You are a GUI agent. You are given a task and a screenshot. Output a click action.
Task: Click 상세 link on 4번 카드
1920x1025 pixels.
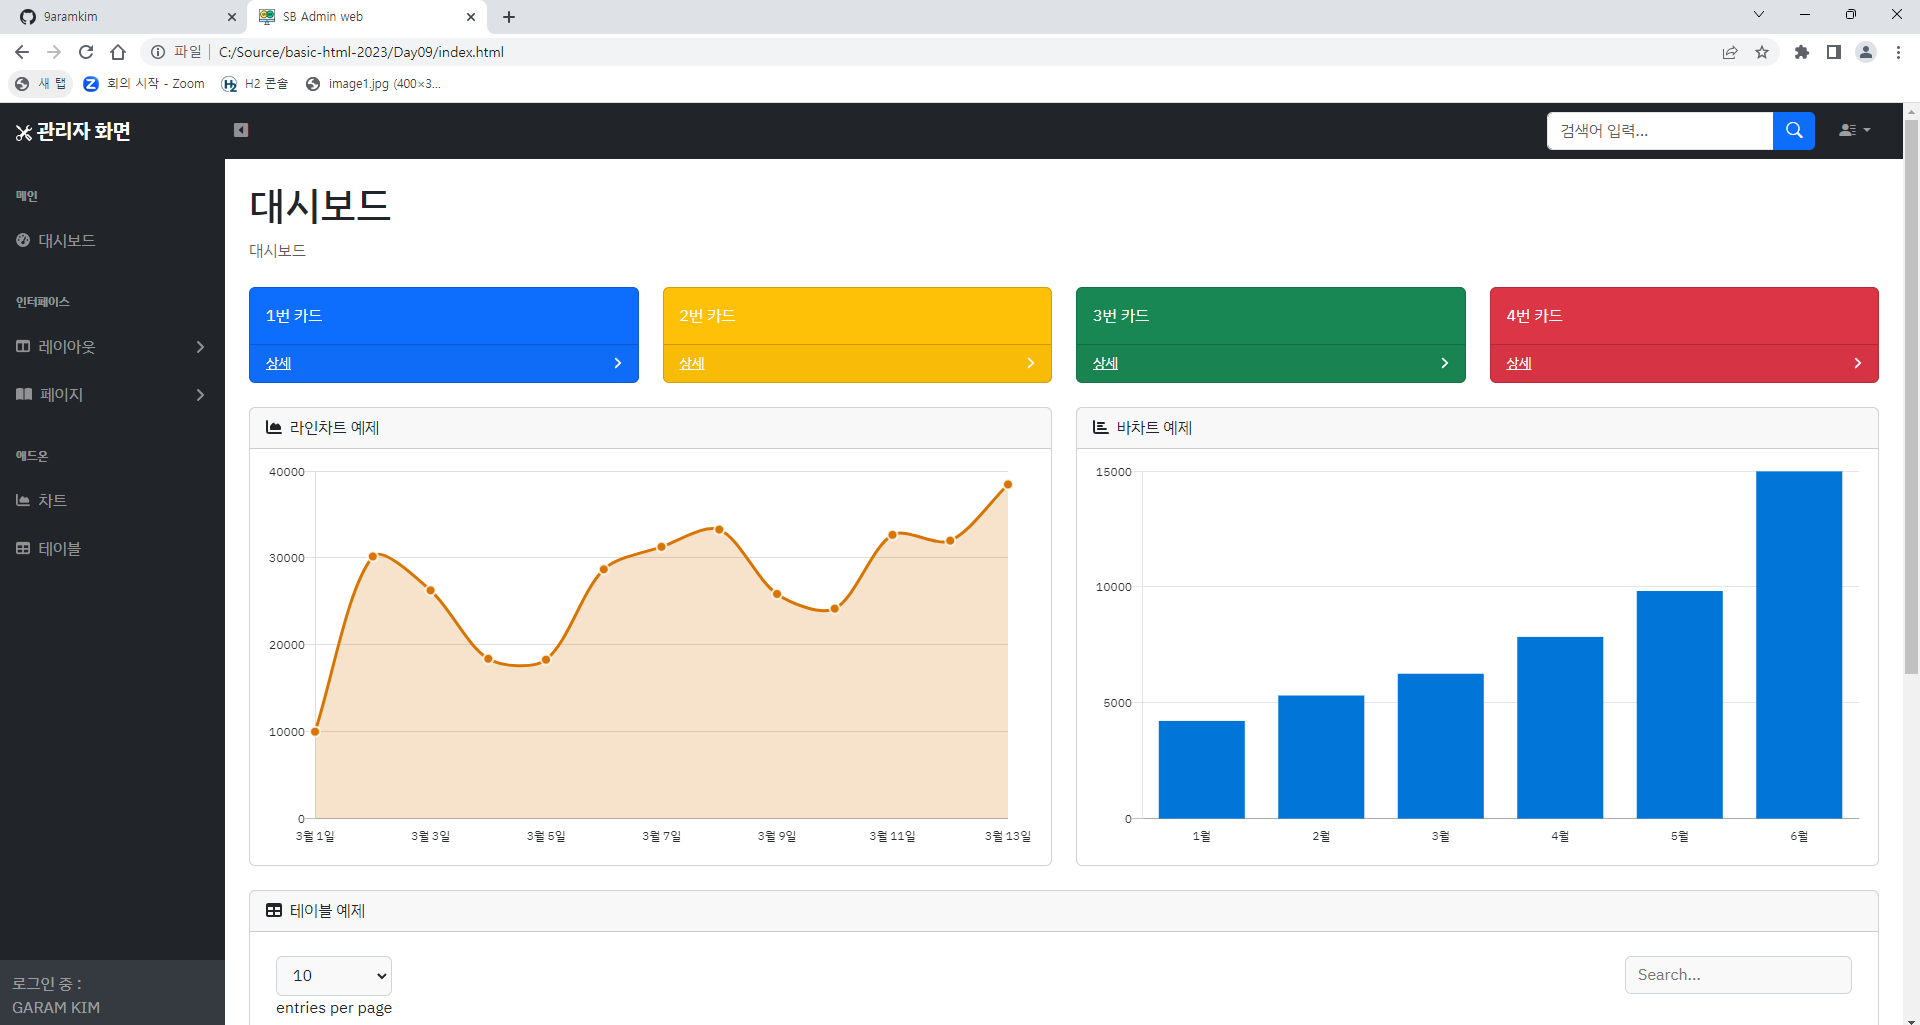(1519, 363)
